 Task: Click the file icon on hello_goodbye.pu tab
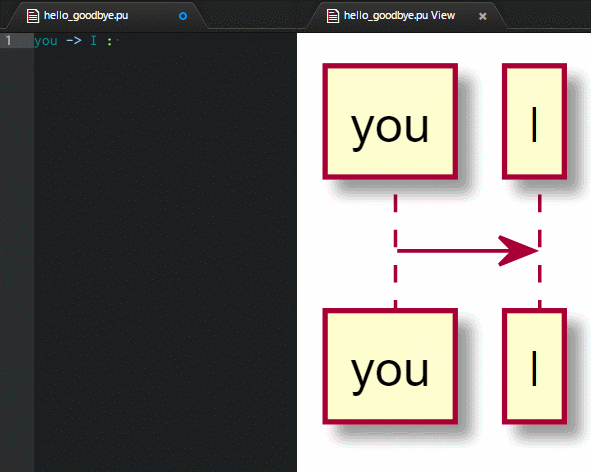33,16
